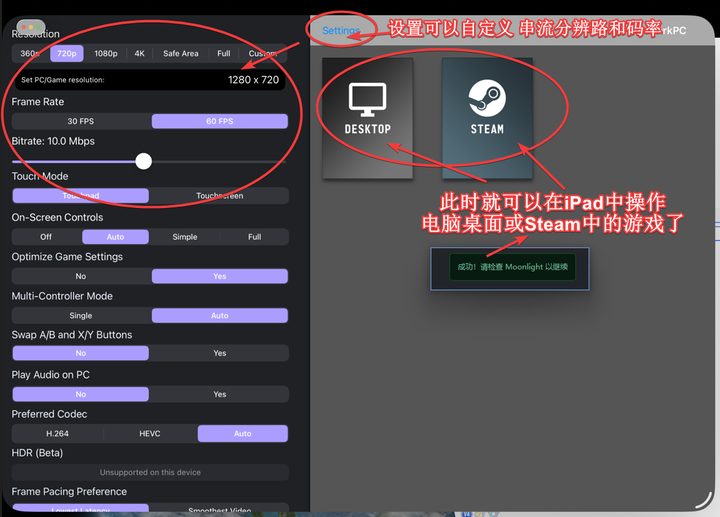Select 1080p resolution
The height and width of the screenshot is (517, 720).
[106, 53]
